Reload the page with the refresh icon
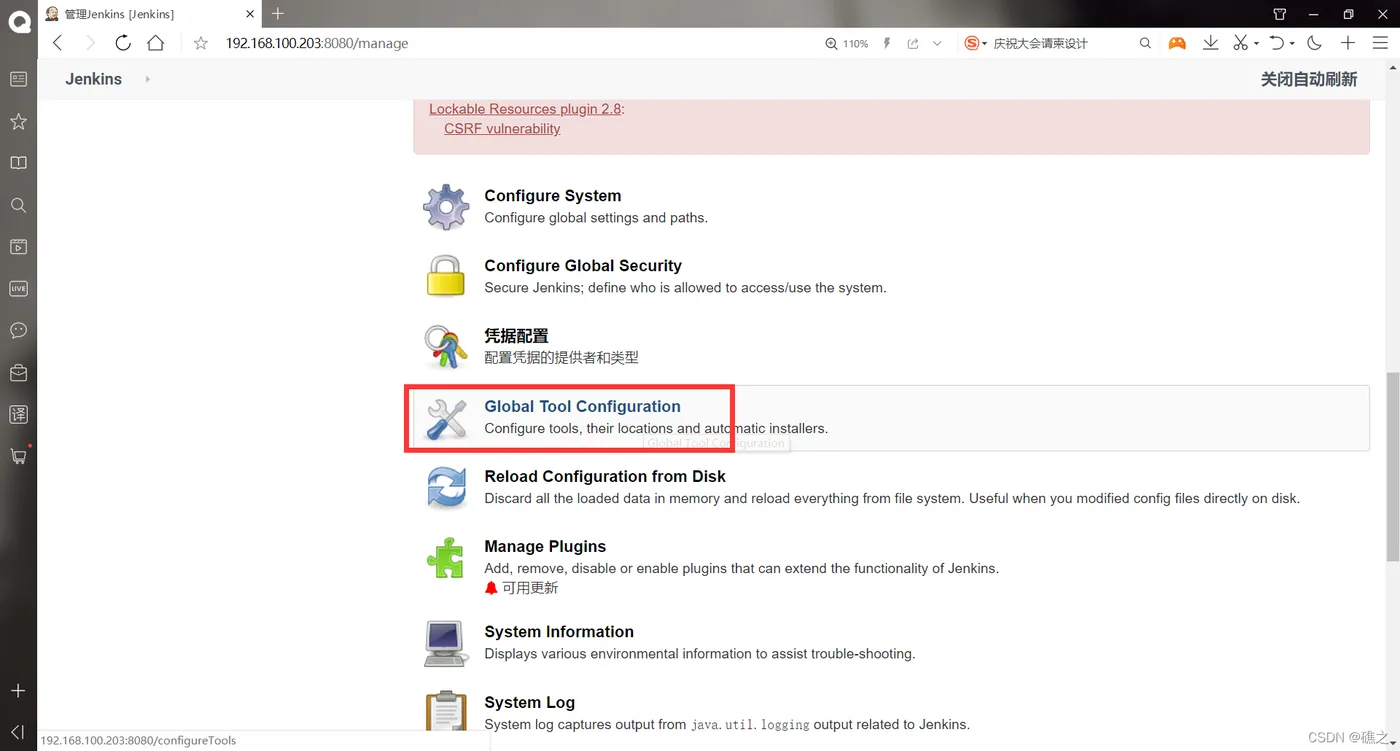Image resolution: width=1400 pixels, height=751 pixels. pos(123,43)
